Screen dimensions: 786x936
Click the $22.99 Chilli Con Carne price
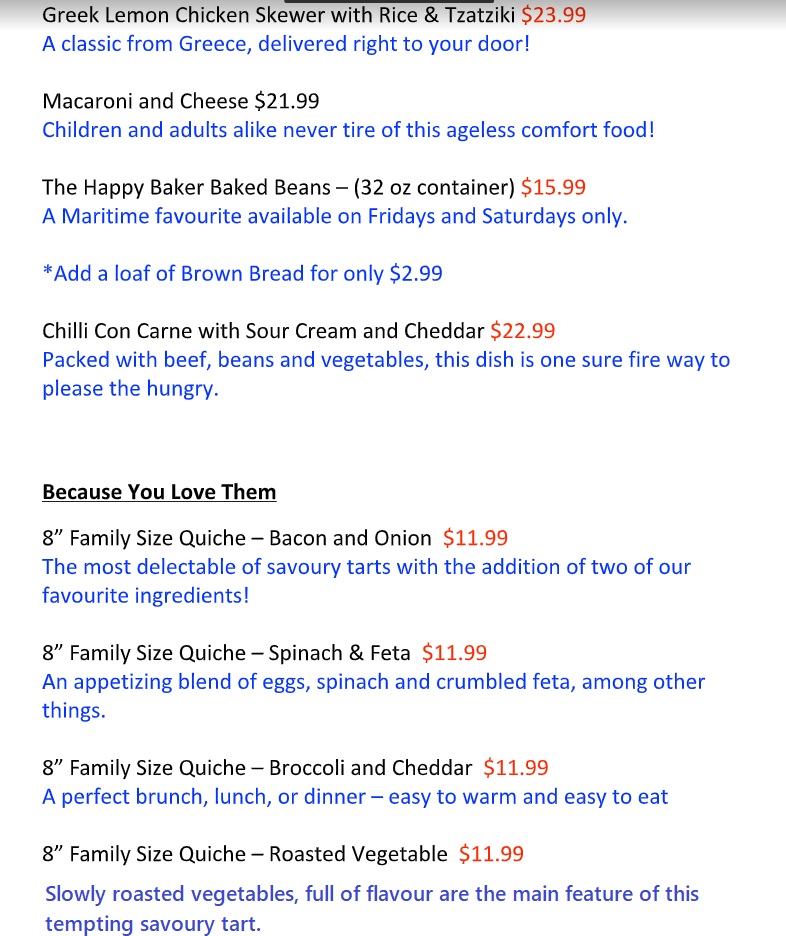pyautogui.click(x=523, y=330)
